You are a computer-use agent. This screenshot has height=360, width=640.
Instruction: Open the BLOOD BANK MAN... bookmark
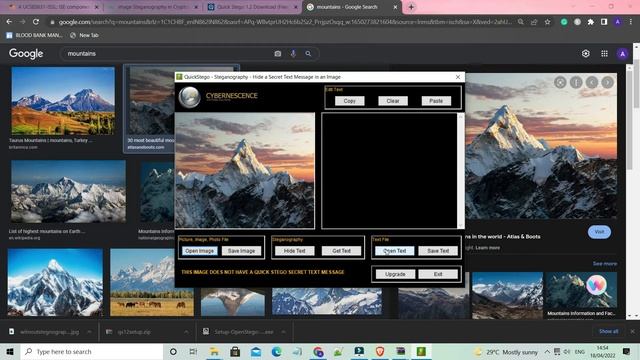[34, 36]
